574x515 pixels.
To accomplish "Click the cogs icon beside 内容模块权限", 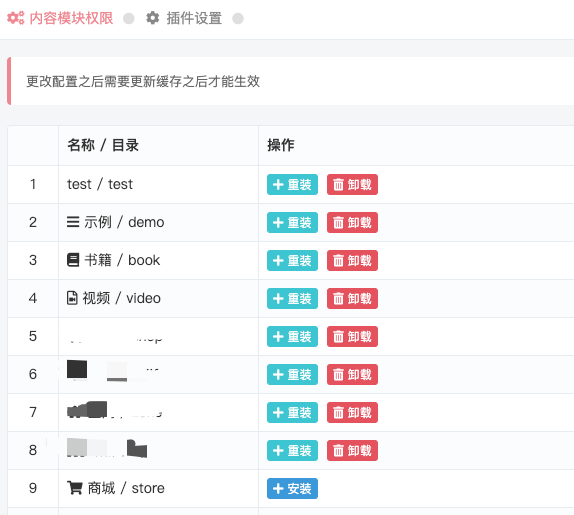I will click(x=16, y=18).
